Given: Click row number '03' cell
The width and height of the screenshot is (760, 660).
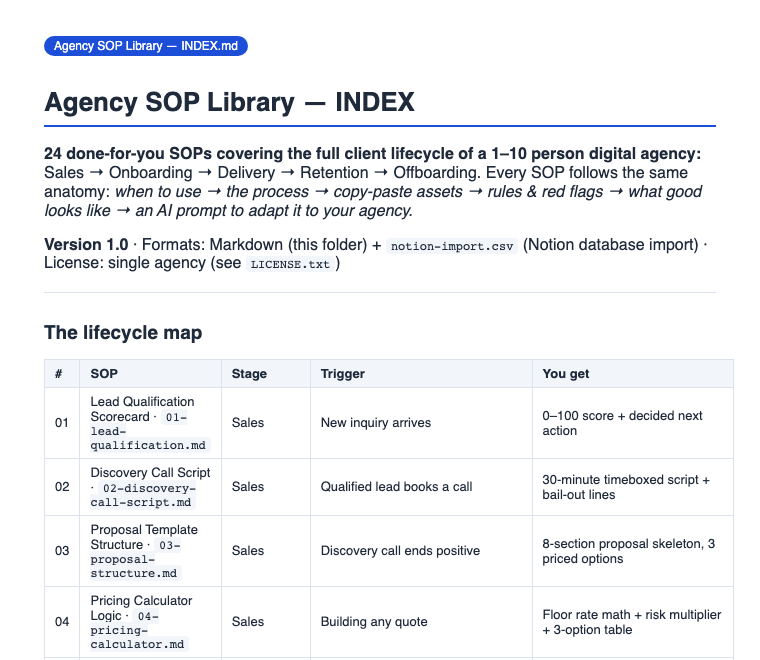Looking at the screenshot, I should 62,551.
